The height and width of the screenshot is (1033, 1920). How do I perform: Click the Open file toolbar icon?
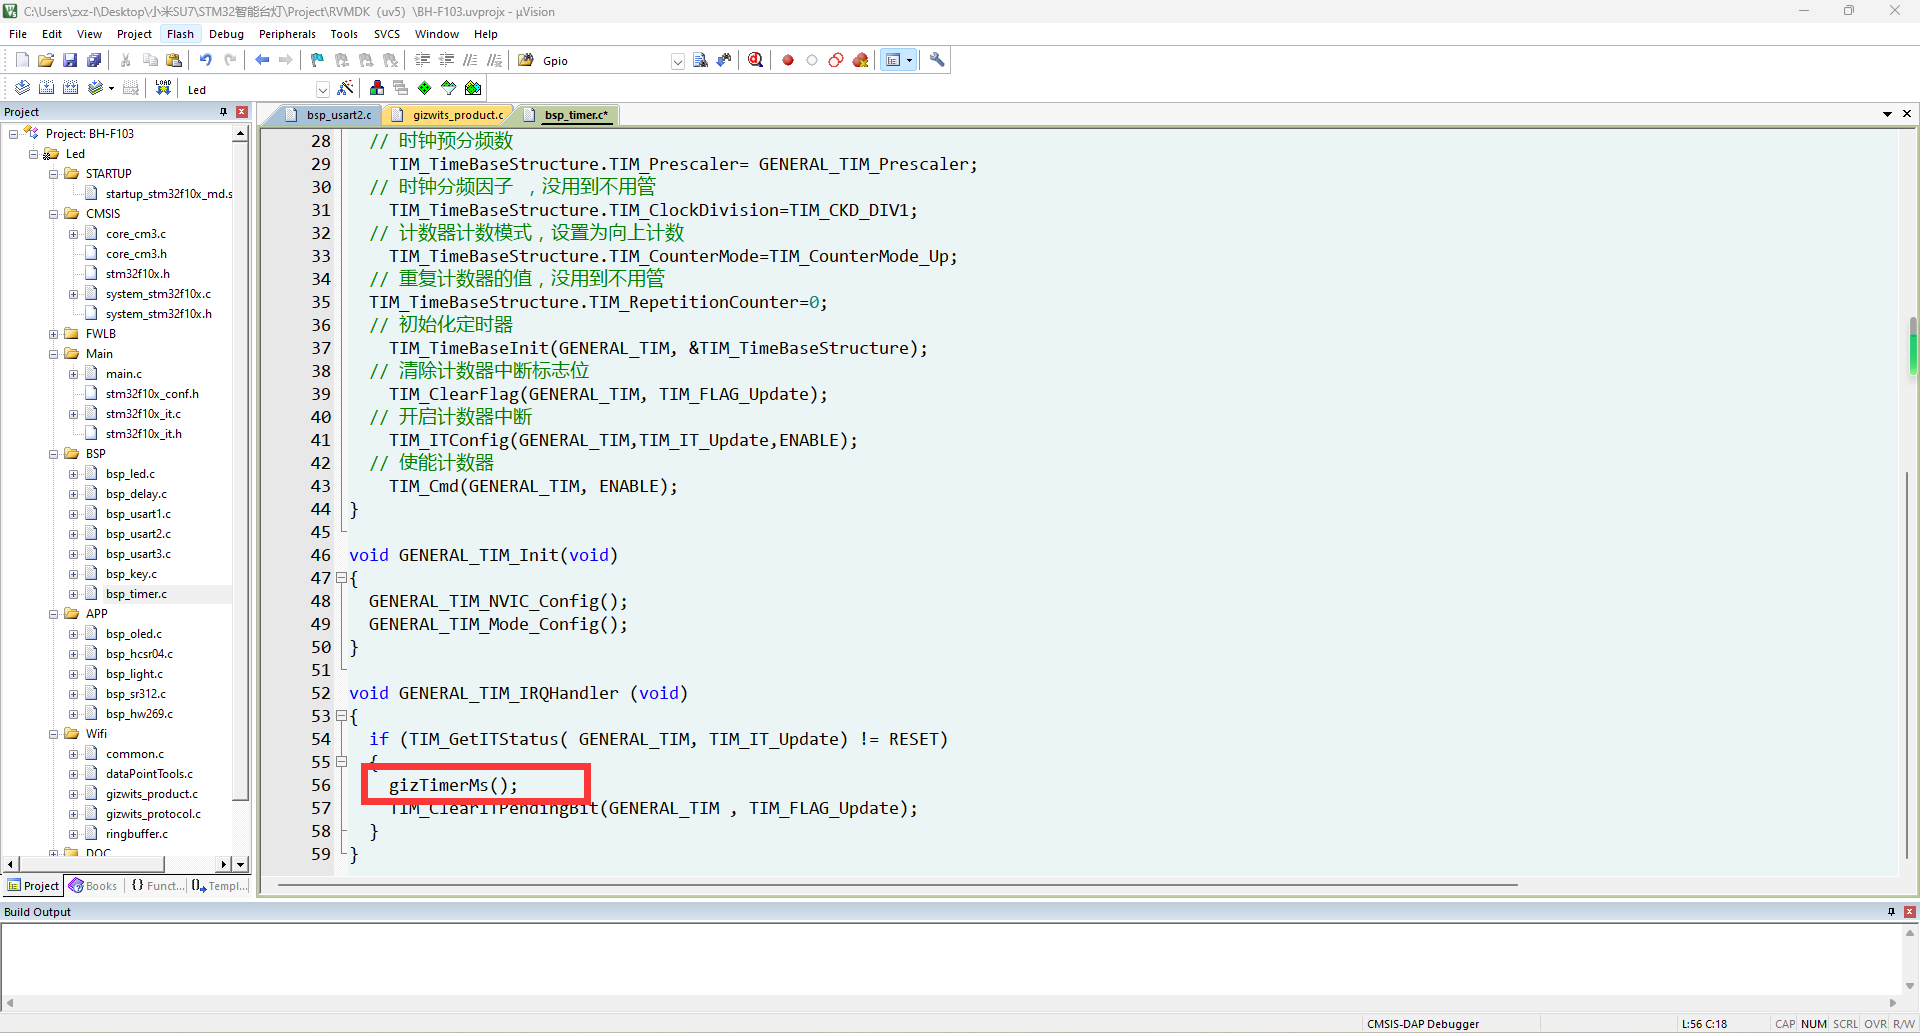click(46, 61)
